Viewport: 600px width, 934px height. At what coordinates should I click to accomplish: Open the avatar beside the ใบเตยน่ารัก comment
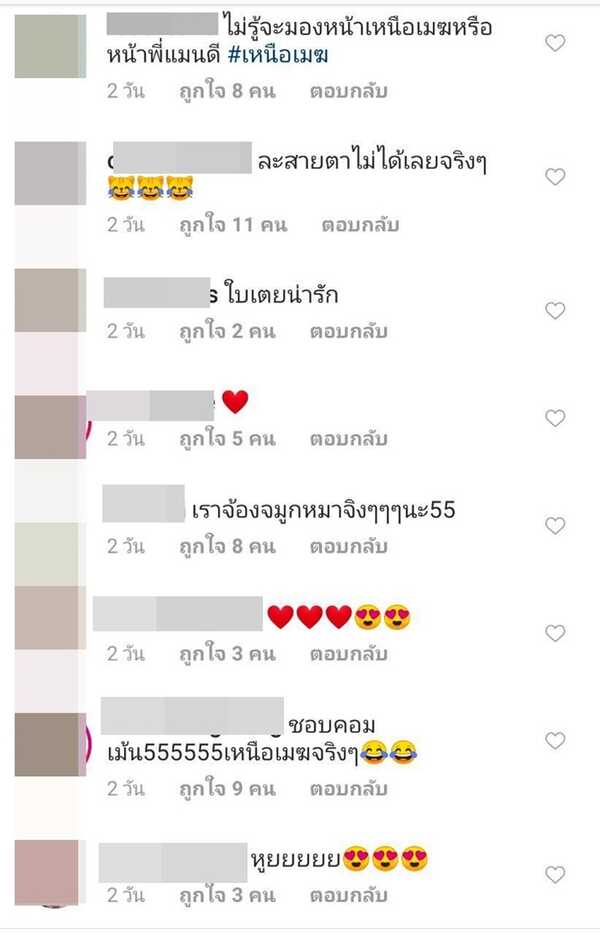[x=50, y=300]
